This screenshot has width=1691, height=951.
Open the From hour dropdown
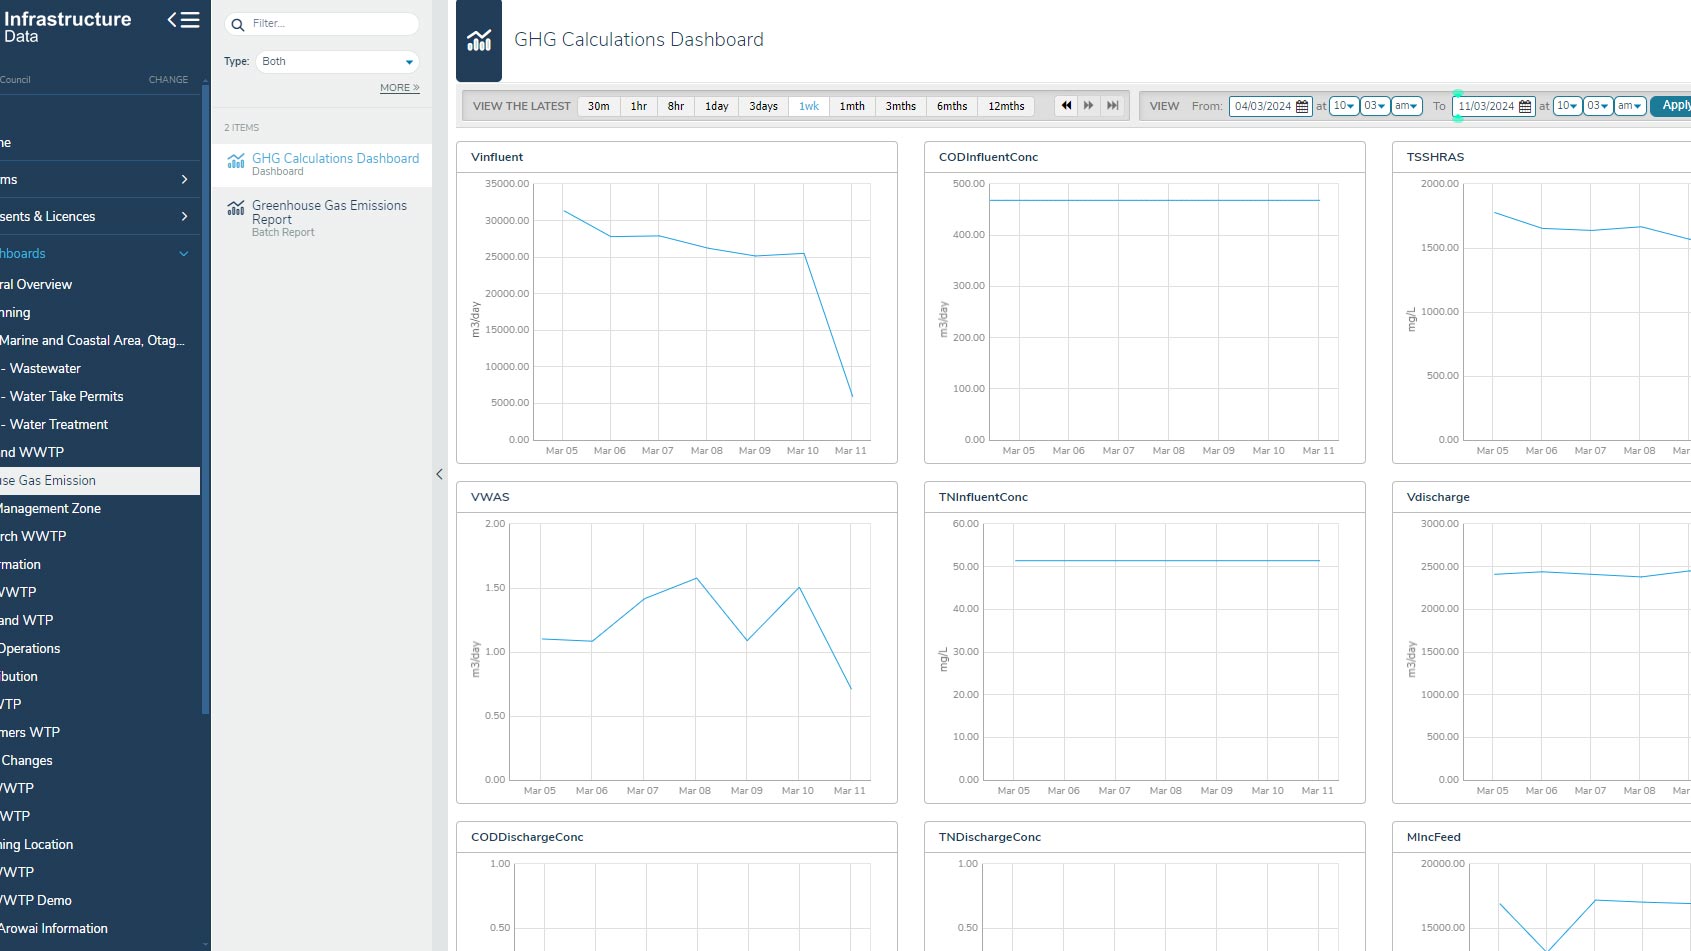point(1343,106)
